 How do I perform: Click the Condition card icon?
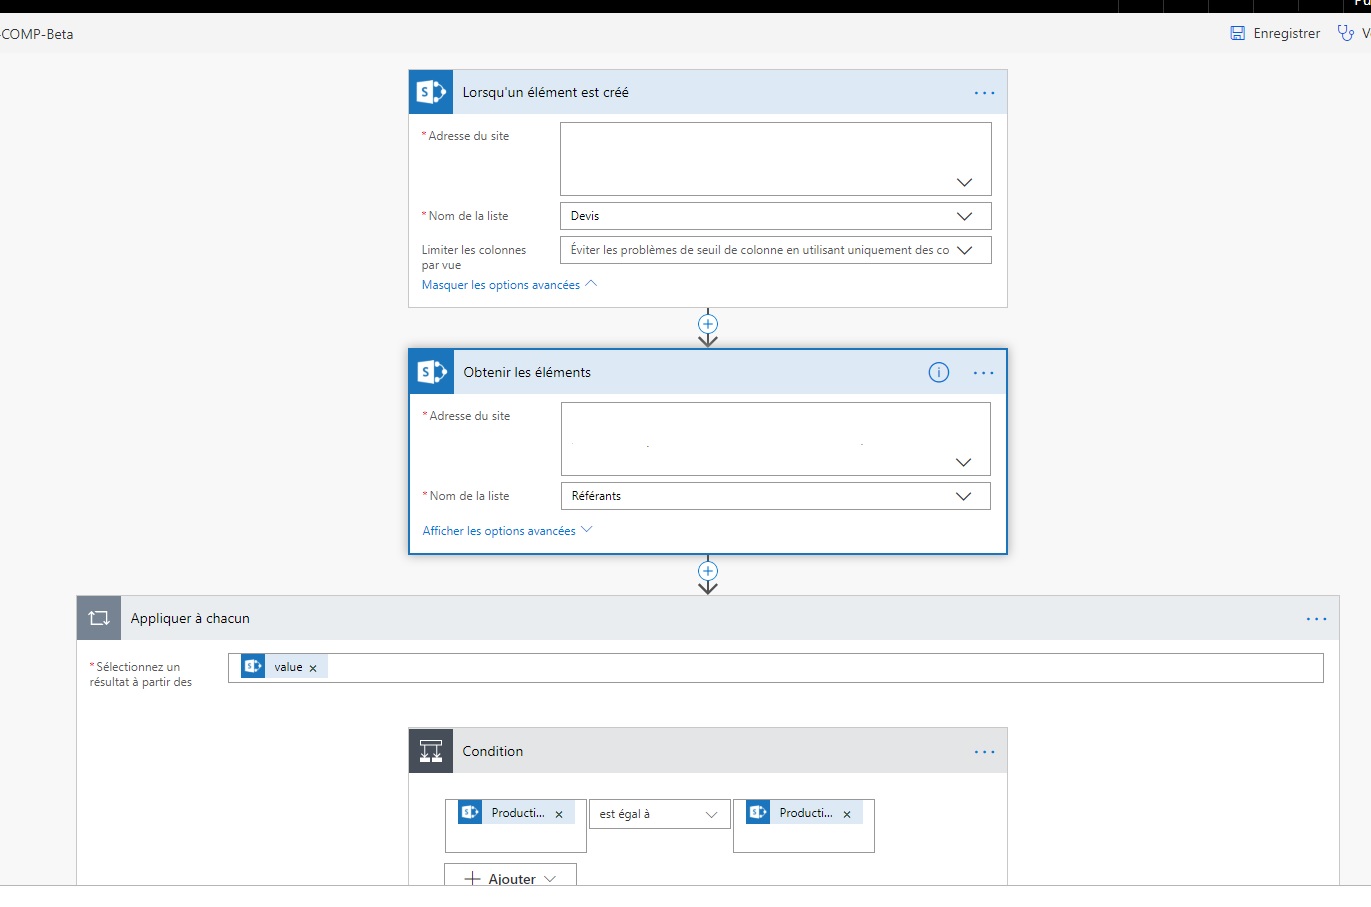click(431, 751)
